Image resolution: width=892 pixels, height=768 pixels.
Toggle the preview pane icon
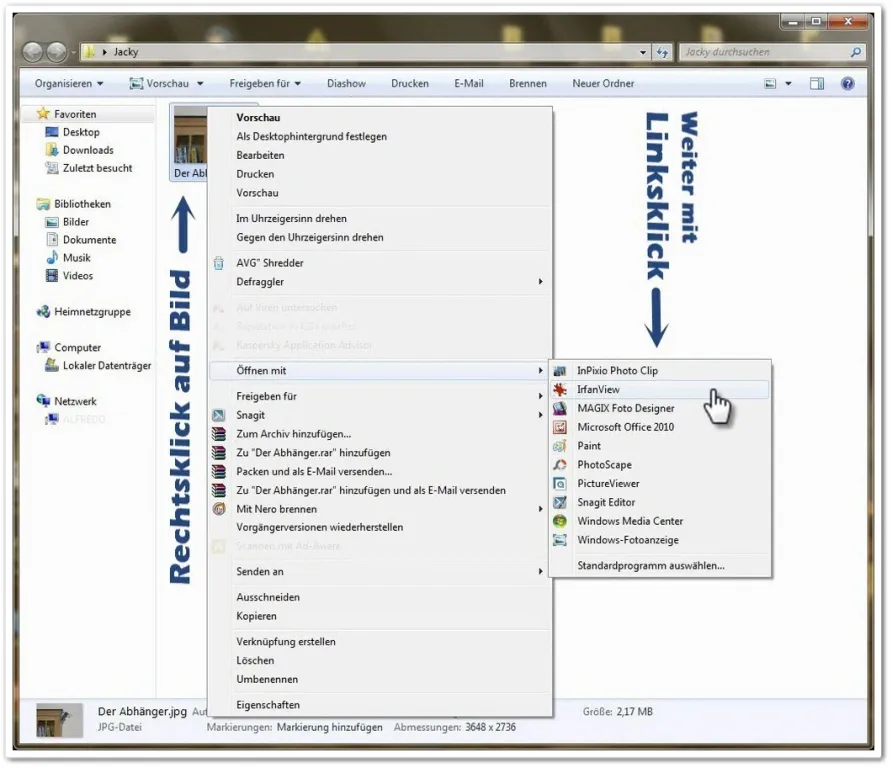[817, 84]
